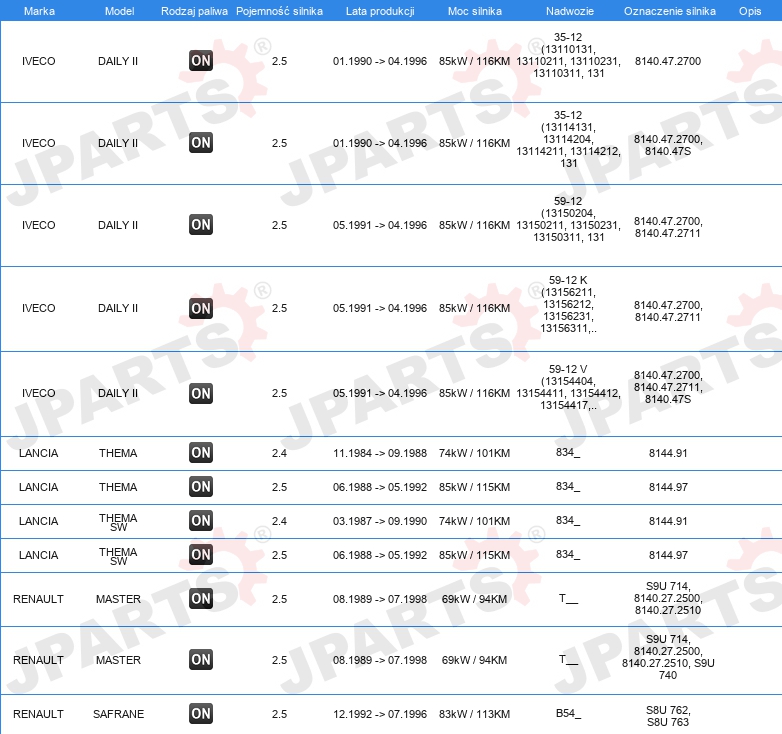Click the ON icon in the first Iveco Daily II row

pyautogui.click(x=201, y=61)
